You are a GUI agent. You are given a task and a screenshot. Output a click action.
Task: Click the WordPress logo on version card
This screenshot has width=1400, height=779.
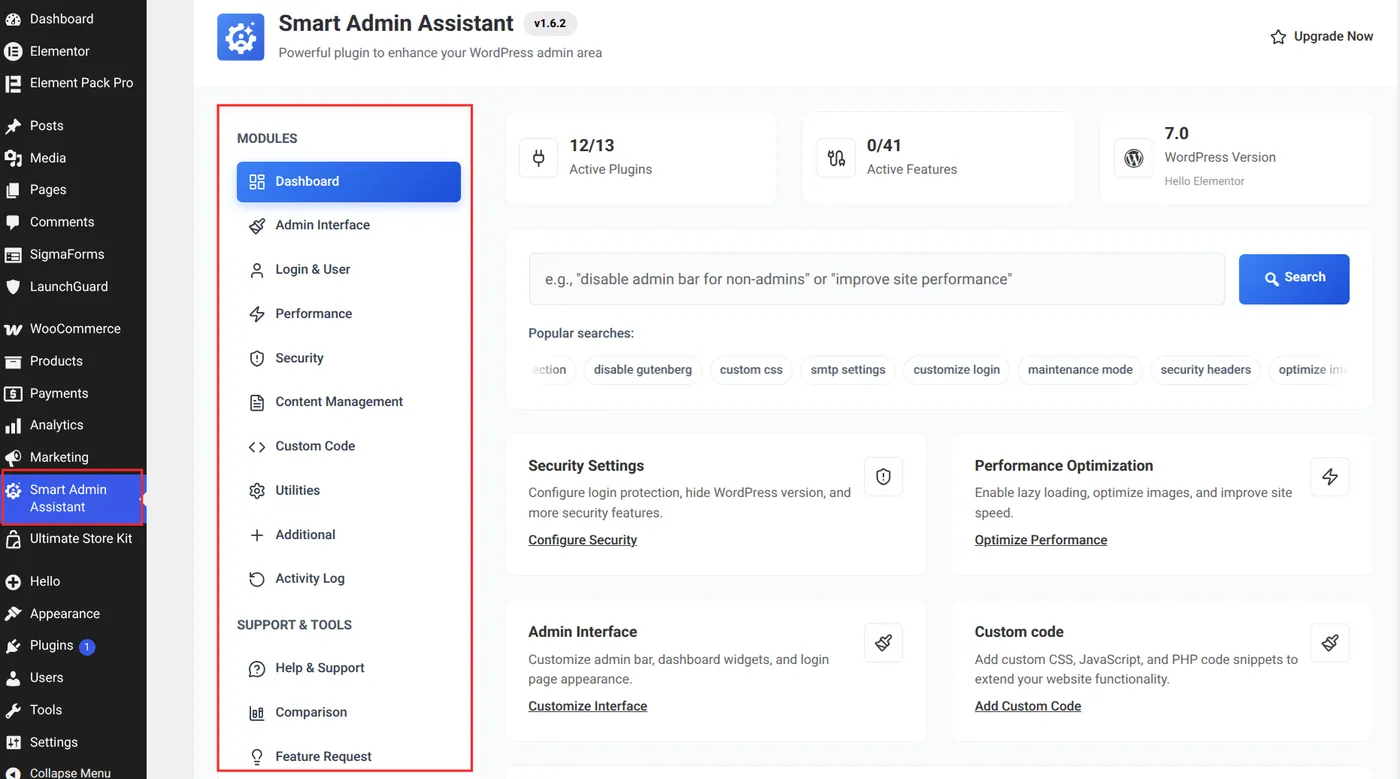(1133, 158)
